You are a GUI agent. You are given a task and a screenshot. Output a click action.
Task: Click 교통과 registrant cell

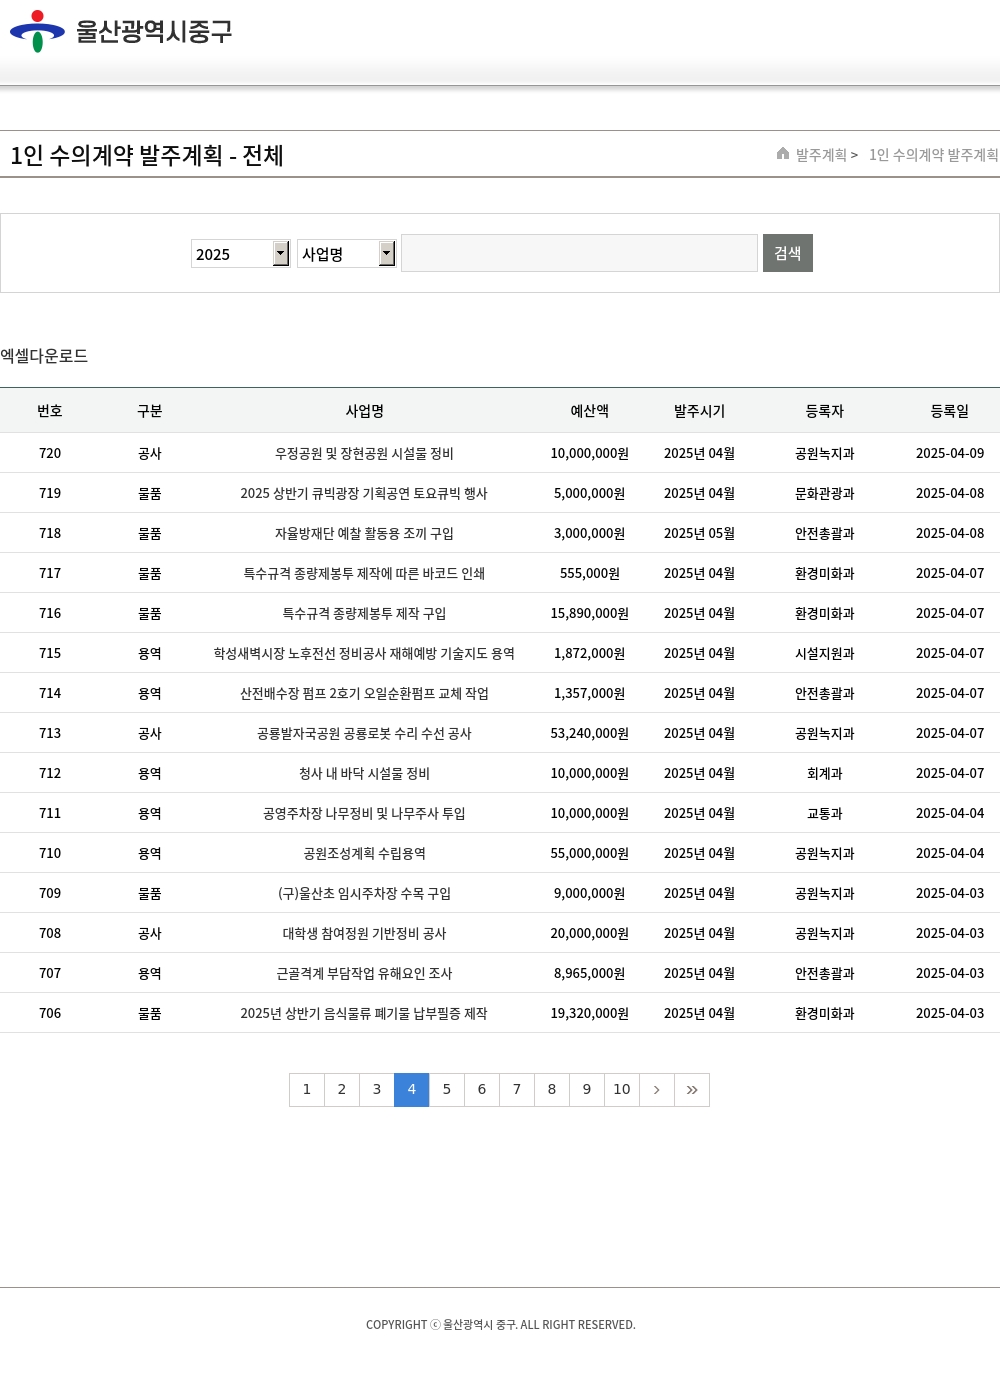pos(825,813)
